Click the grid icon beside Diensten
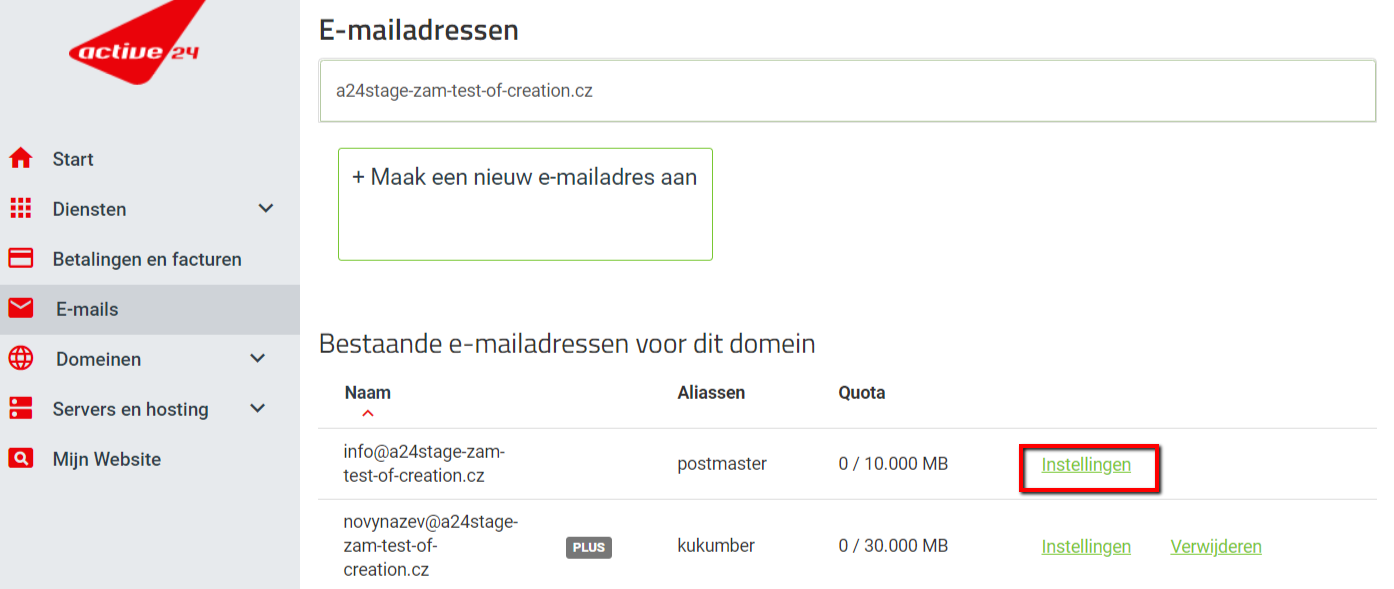 pyautogui.click(x=20, y=209)
